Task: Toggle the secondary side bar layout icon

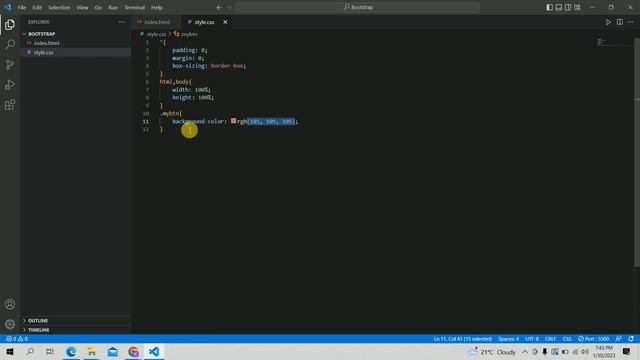Action: point(568,7)
